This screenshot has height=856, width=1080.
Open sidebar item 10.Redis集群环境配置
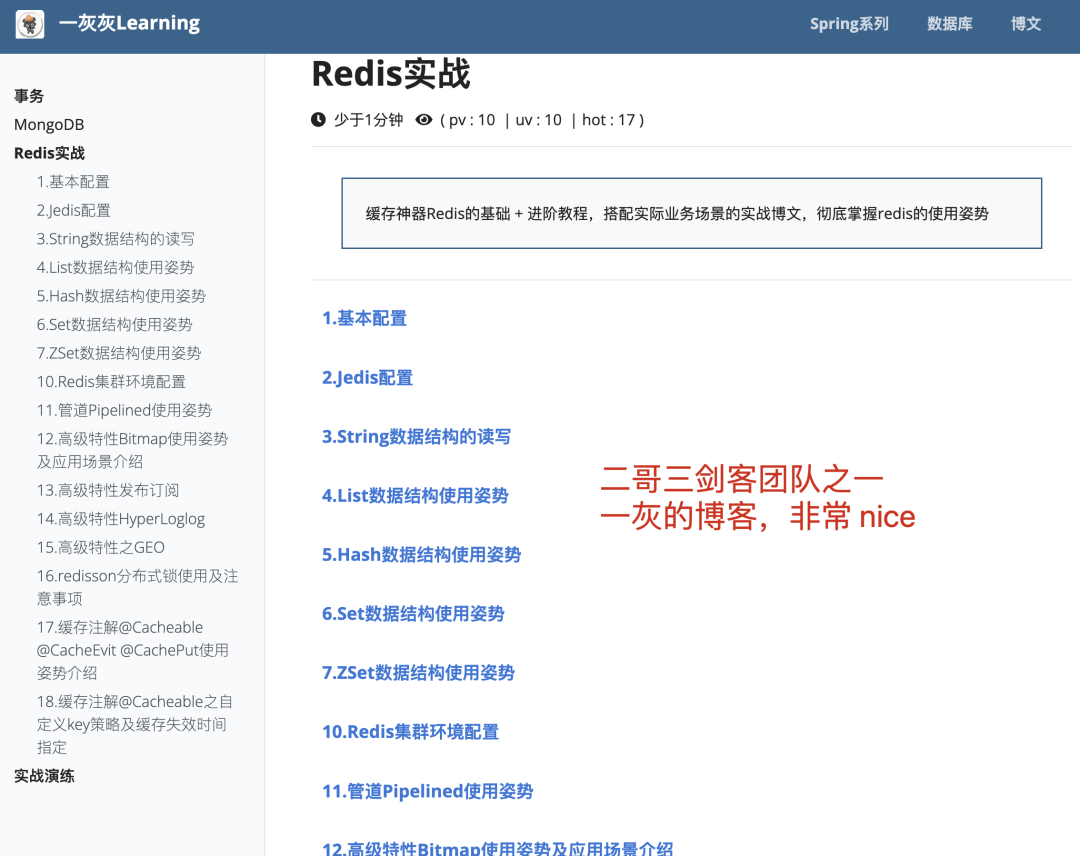(x=111, y=382)
